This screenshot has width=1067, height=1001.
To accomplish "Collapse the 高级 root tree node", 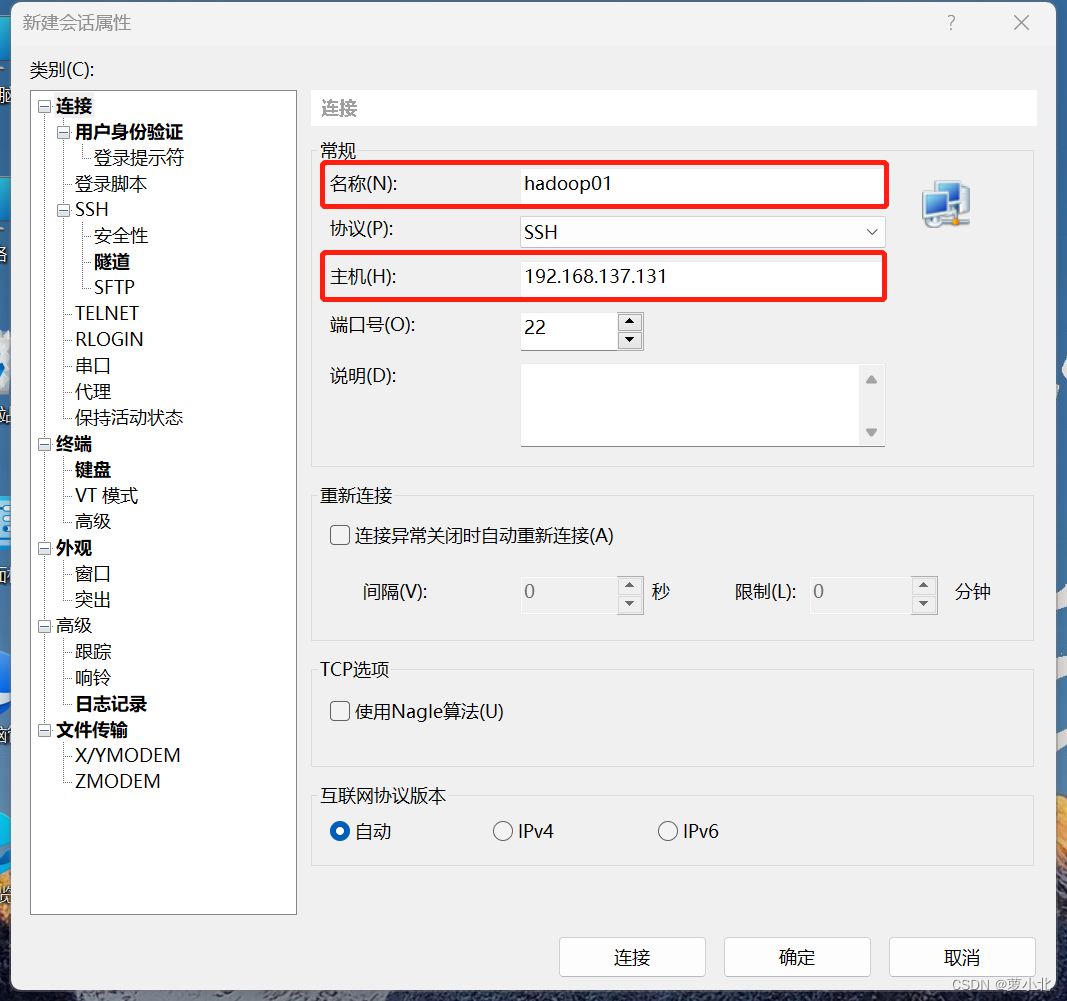I will [45, 626].
